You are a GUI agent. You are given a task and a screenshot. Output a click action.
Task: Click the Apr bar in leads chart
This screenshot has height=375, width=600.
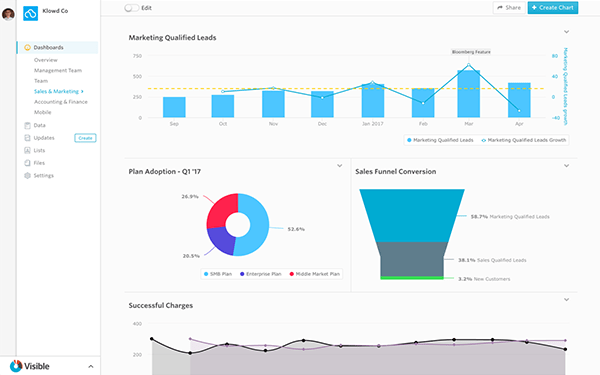519,100
